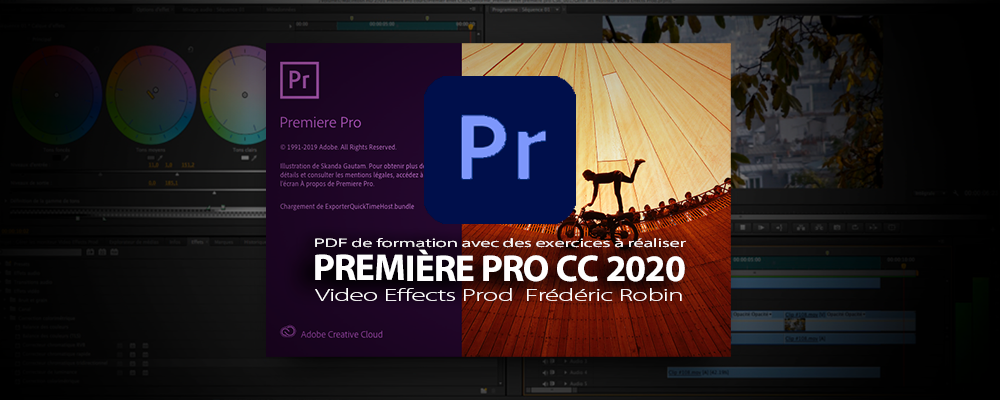Image resolution: width=1000 pixels, height=400 pixels.
Task: Click the thumbnail on Clip #108.mov
Action: [795, 324]
